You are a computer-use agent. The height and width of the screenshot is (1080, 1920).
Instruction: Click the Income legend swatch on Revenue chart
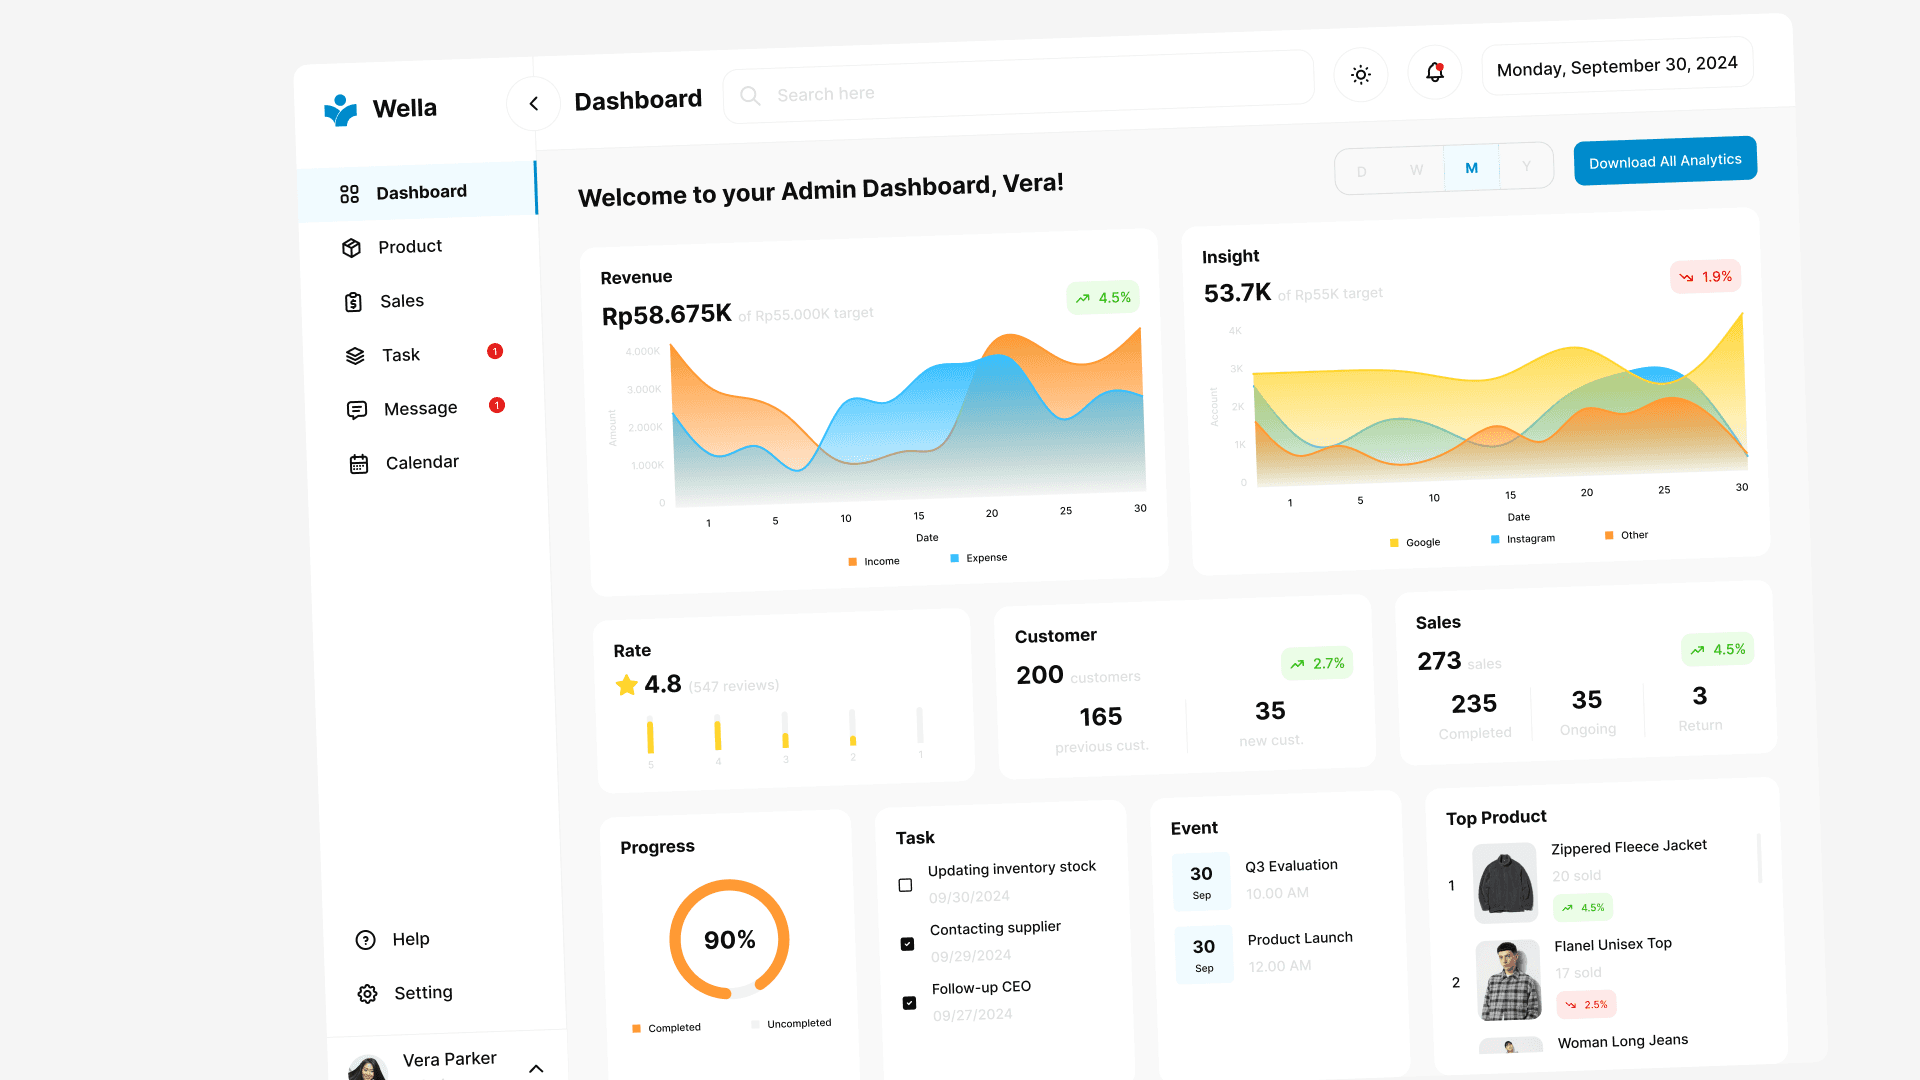point(853,561)
